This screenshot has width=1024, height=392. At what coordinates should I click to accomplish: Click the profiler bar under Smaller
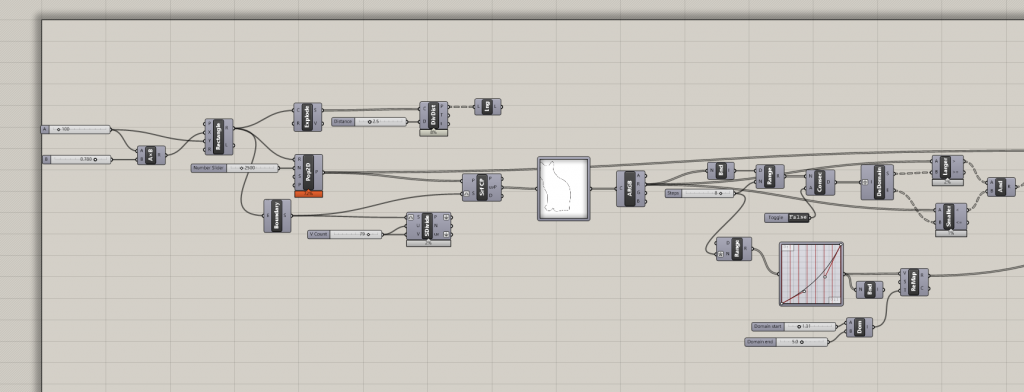[952, 233]
